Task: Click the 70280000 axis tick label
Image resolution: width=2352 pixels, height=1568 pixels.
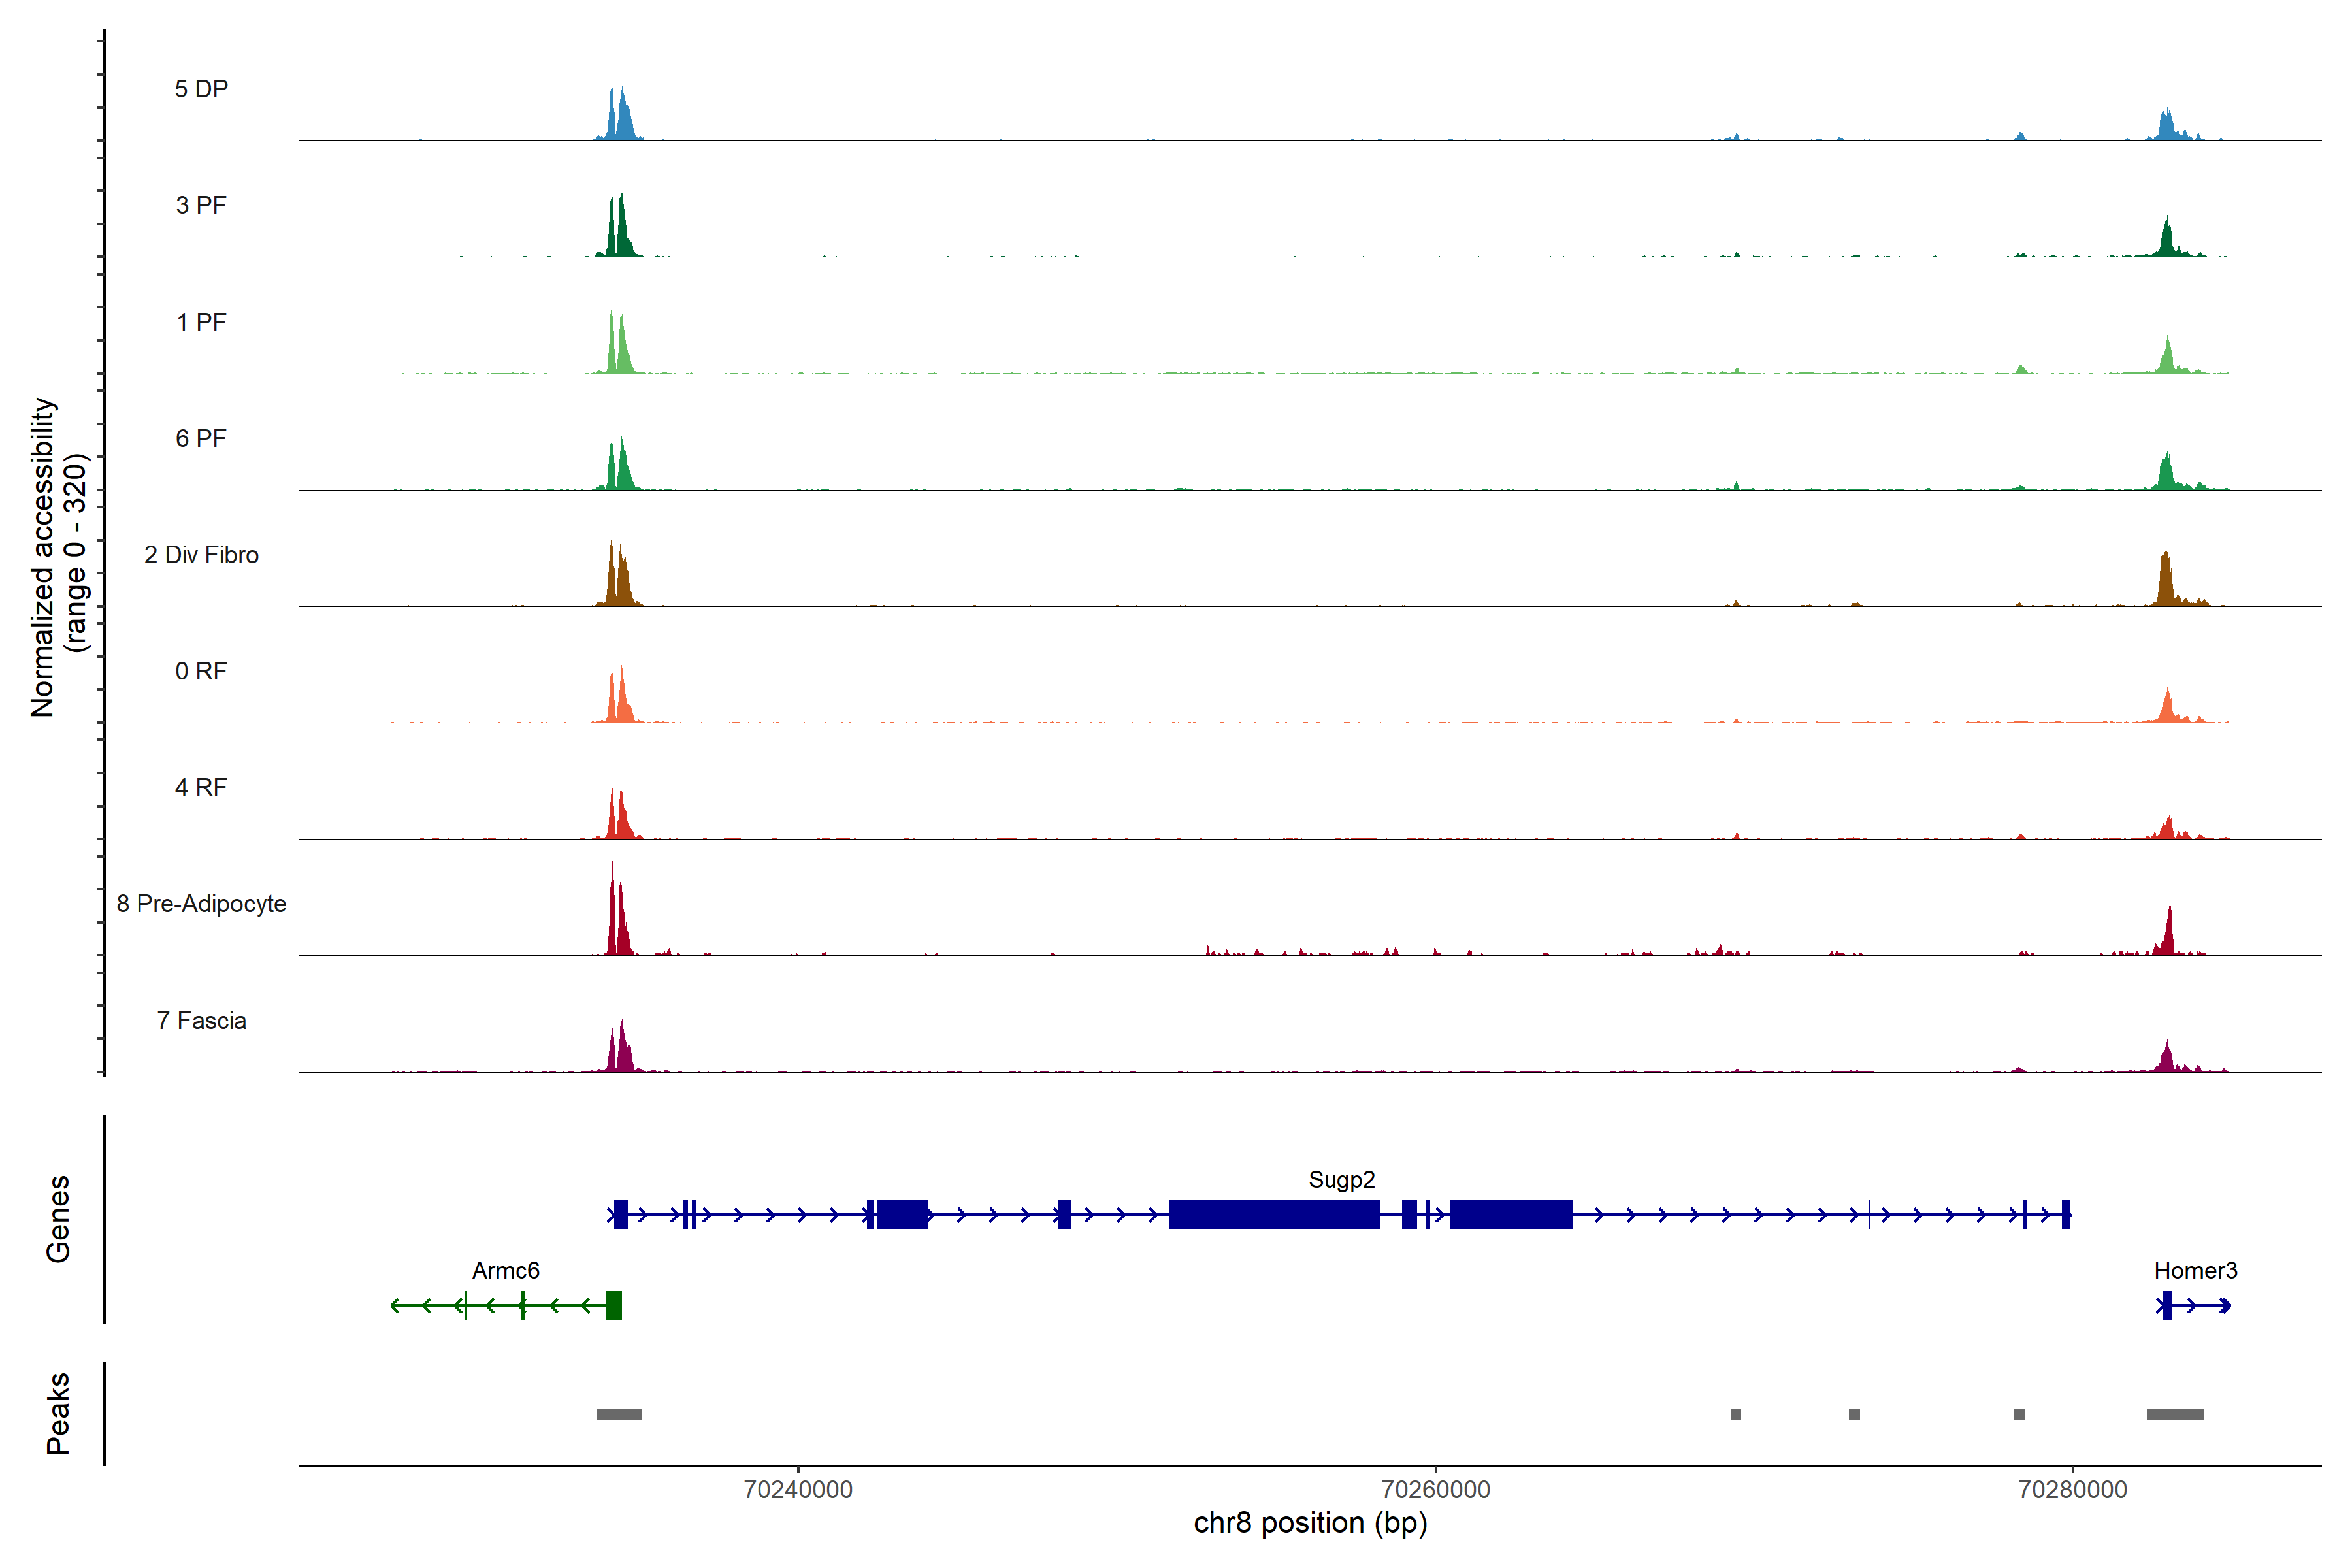Action: (2072, 1490)
